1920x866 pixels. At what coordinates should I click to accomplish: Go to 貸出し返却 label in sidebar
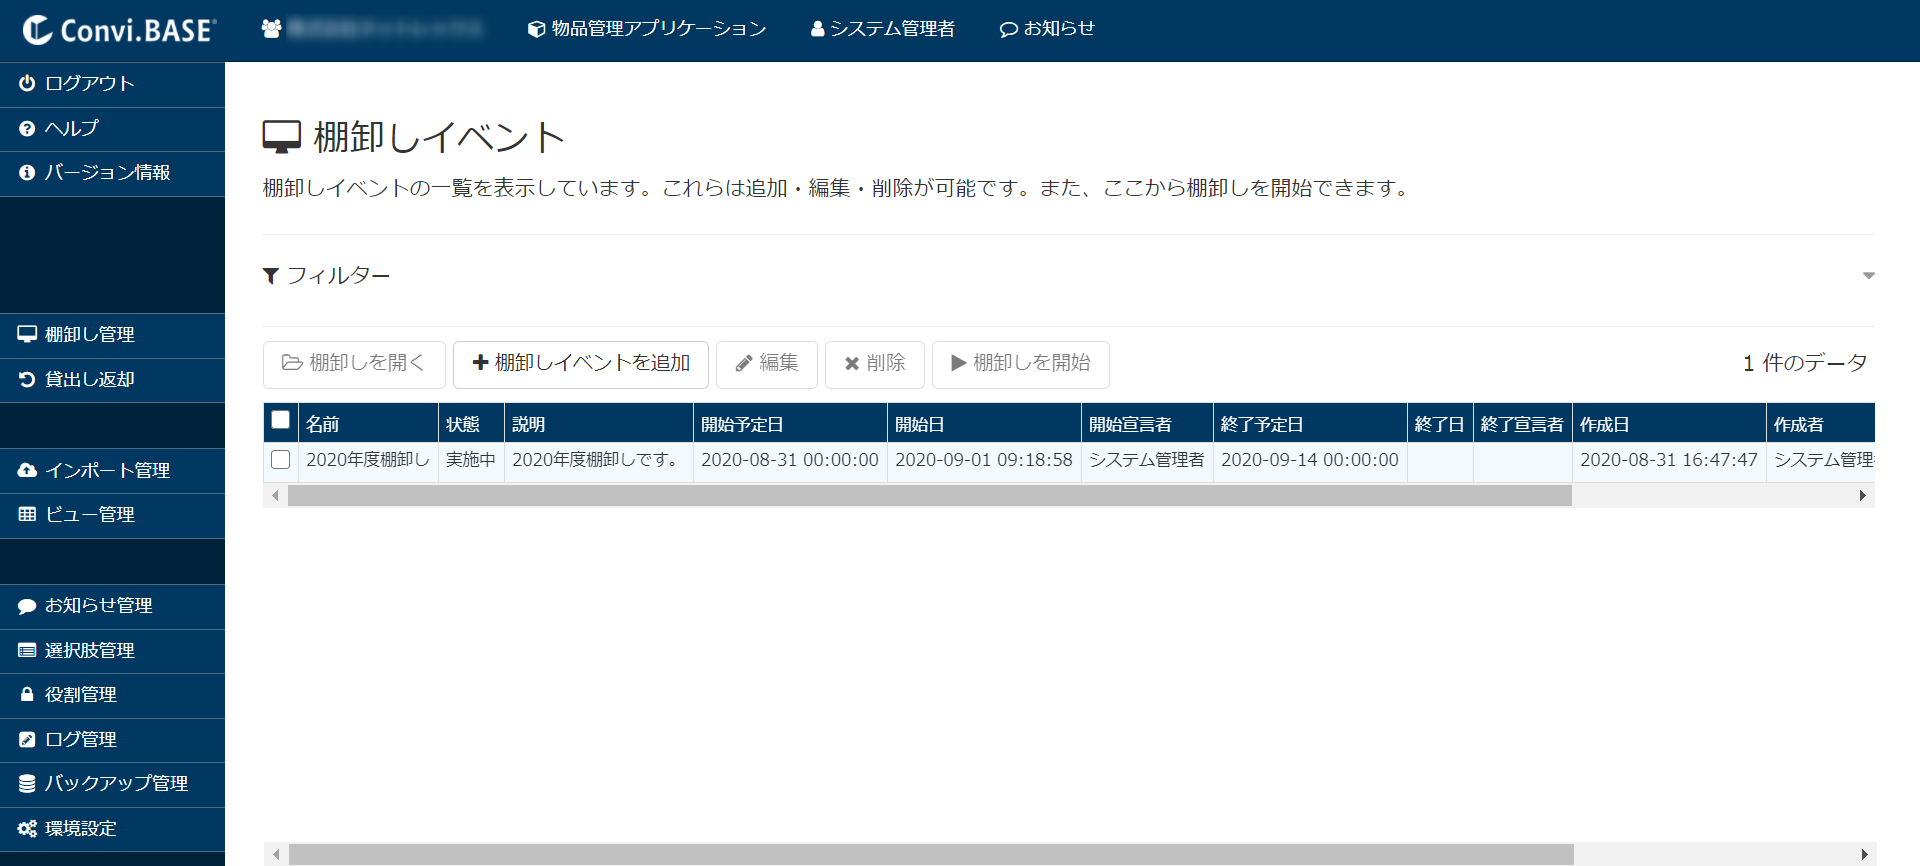(x=90, y=380)
